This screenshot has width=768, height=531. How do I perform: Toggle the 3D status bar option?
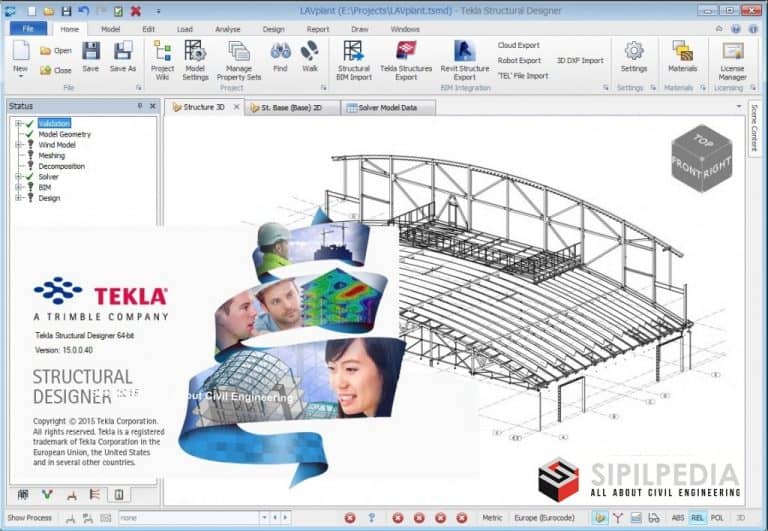pyautogui.click(x=741, y=518)
